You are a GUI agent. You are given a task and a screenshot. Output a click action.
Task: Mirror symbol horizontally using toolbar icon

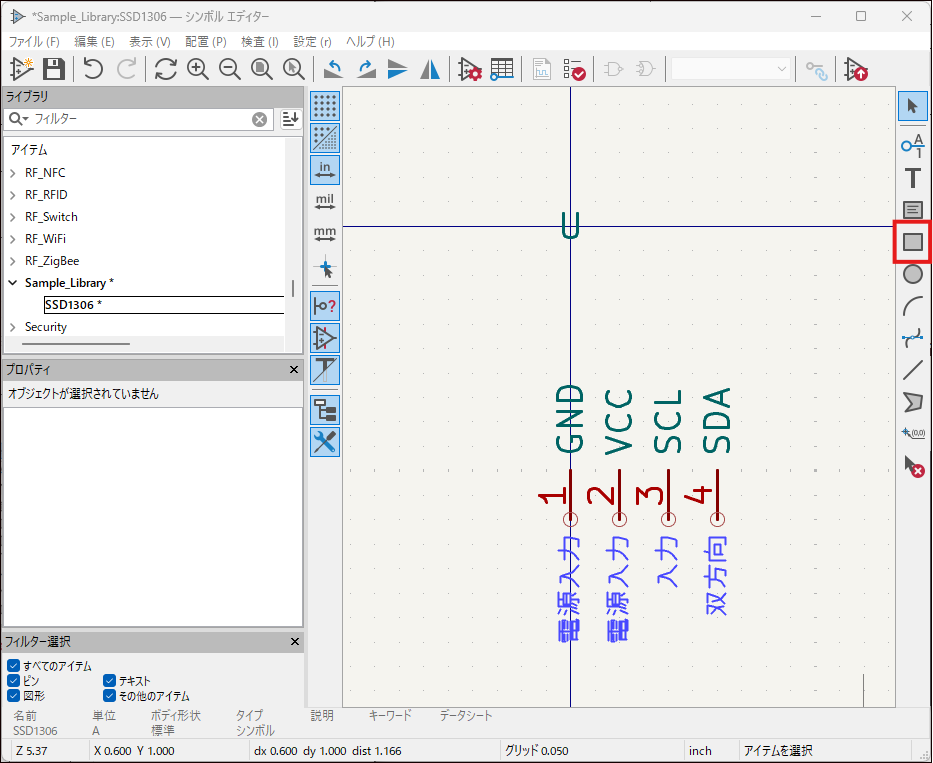(x=430, y=69)
